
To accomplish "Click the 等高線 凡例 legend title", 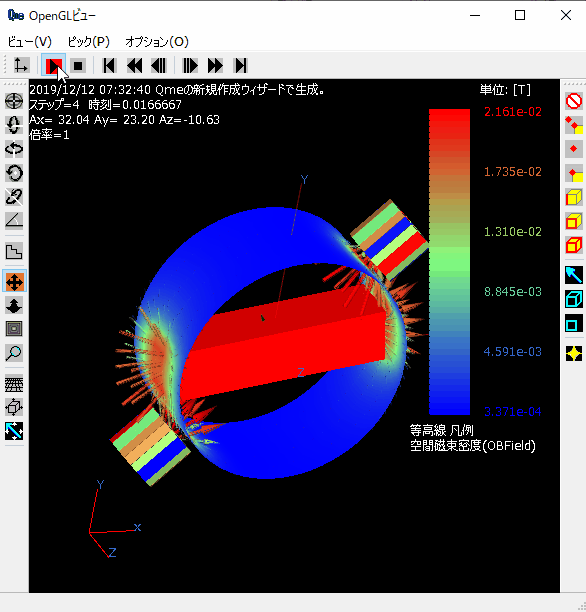I will pos(442,431).
